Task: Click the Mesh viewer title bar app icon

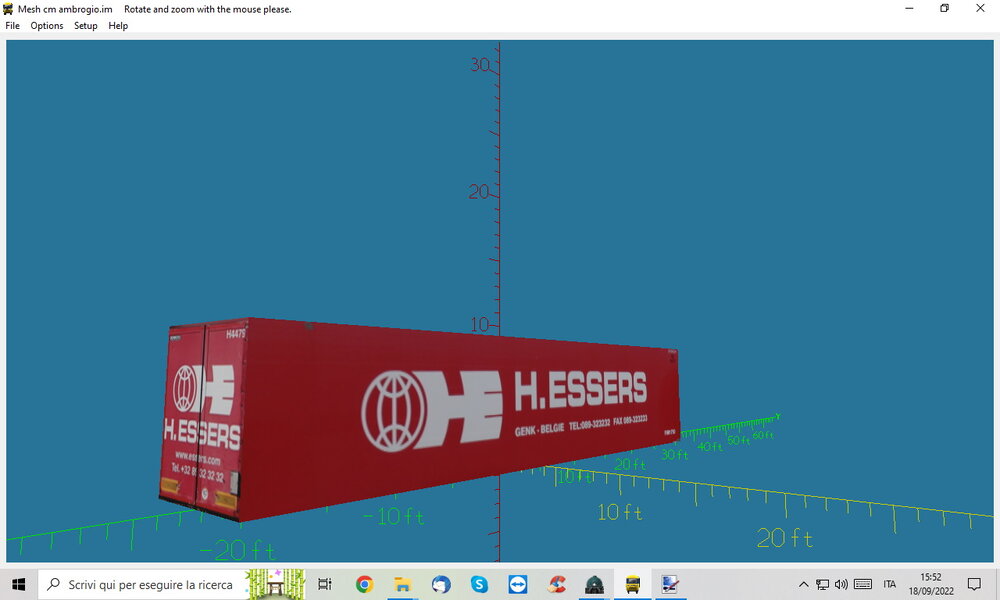Action: (8, 9)
